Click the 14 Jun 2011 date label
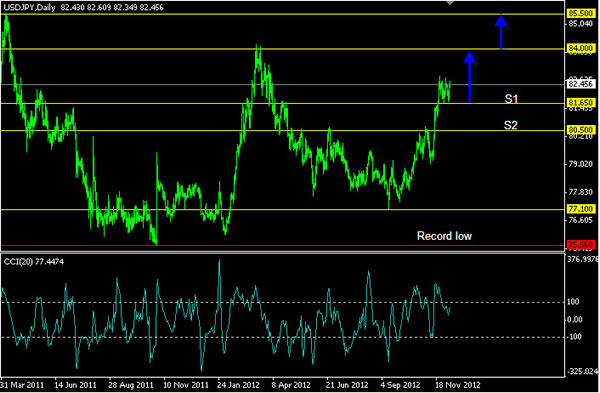The height and width of the screenshot is (393, 600). coord(75,385)
